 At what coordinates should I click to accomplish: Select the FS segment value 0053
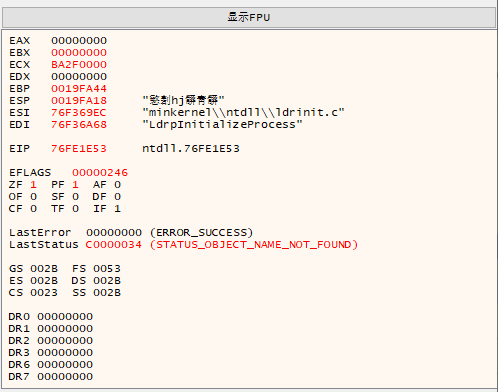[107, 269]
